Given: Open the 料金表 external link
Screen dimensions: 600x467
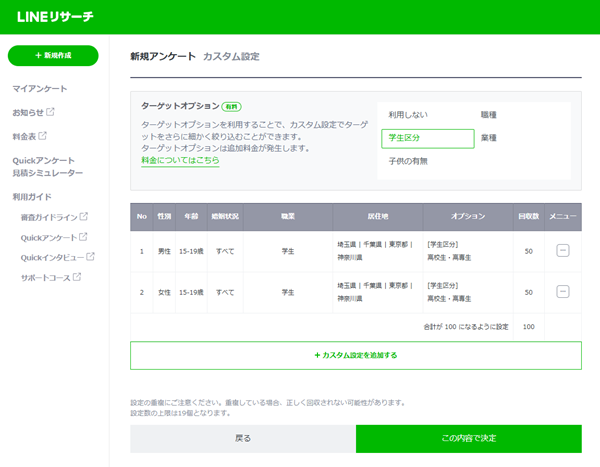Looking at the screenshot, I should pyautogui.click(x=29, y=136).
